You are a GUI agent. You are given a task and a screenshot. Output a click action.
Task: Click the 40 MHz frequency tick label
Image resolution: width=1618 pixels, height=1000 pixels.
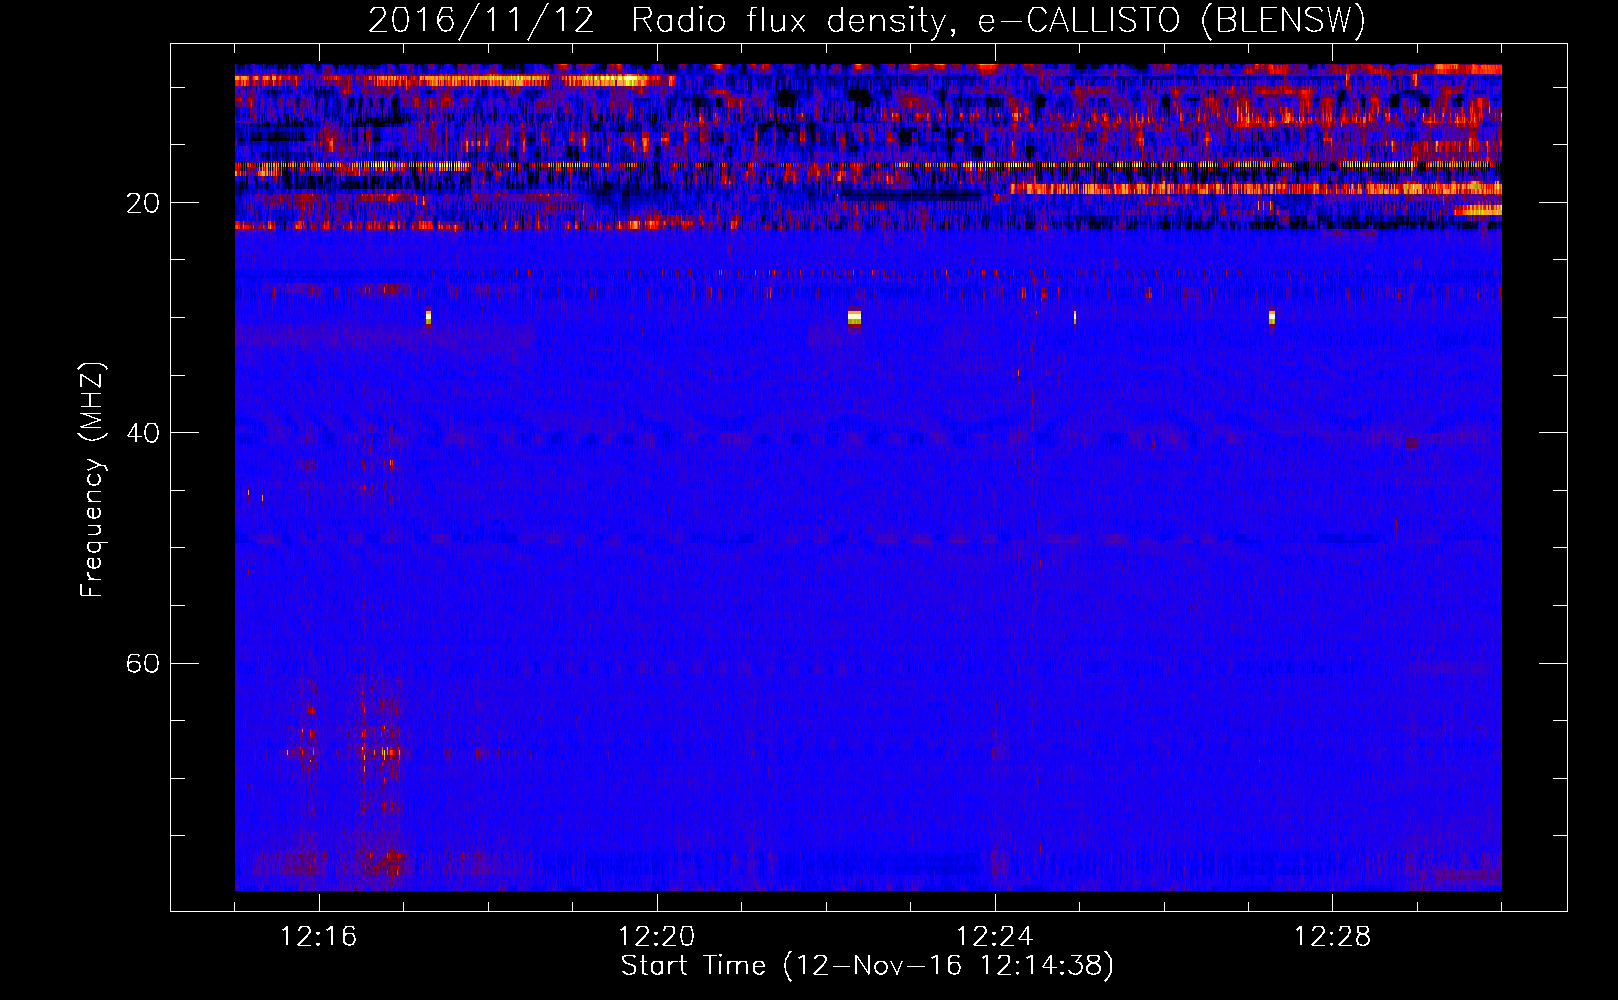[x=142, y=433]
